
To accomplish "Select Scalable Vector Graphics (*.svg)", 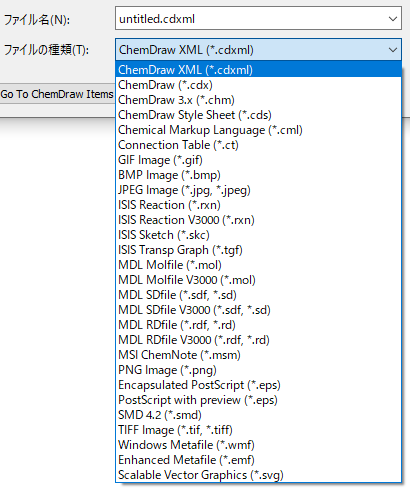I will 258,475.
